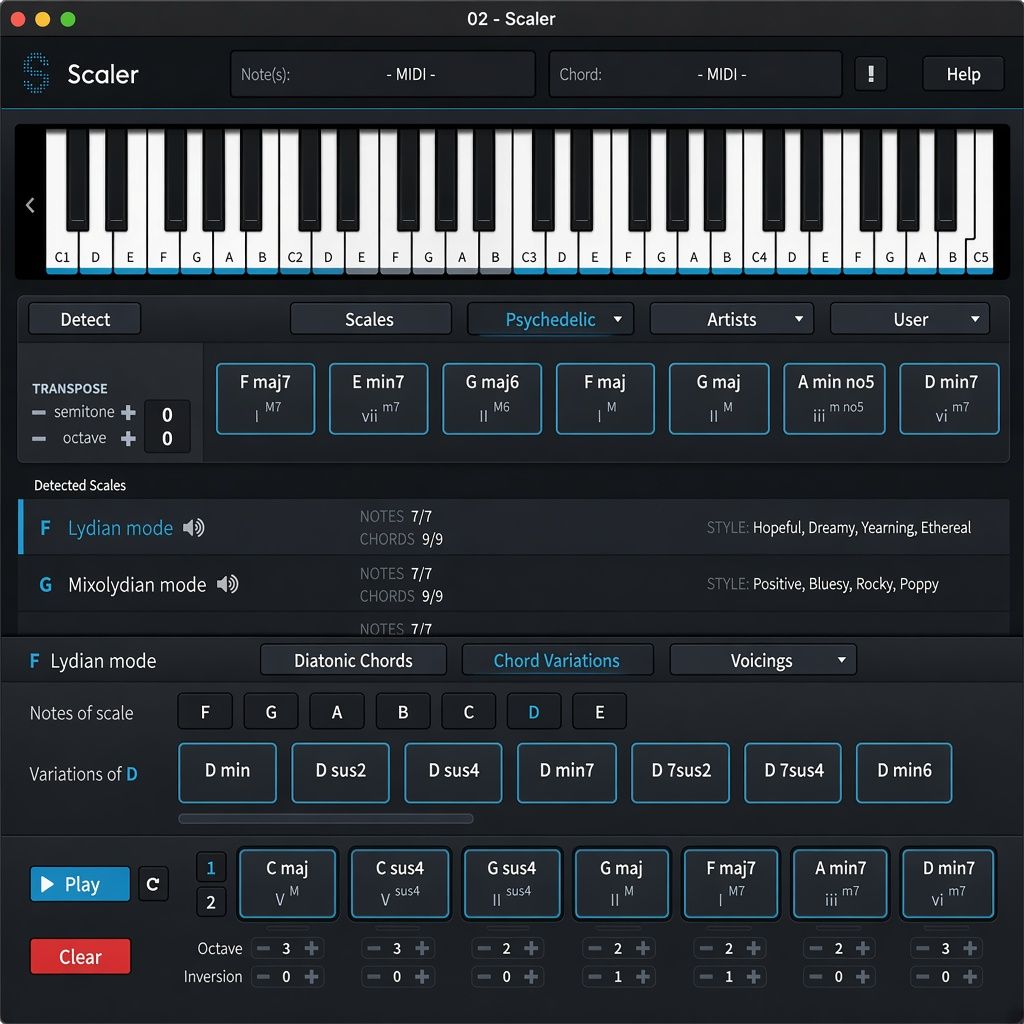Lower the octave of the D min7 progression chord

pos(922,948)
